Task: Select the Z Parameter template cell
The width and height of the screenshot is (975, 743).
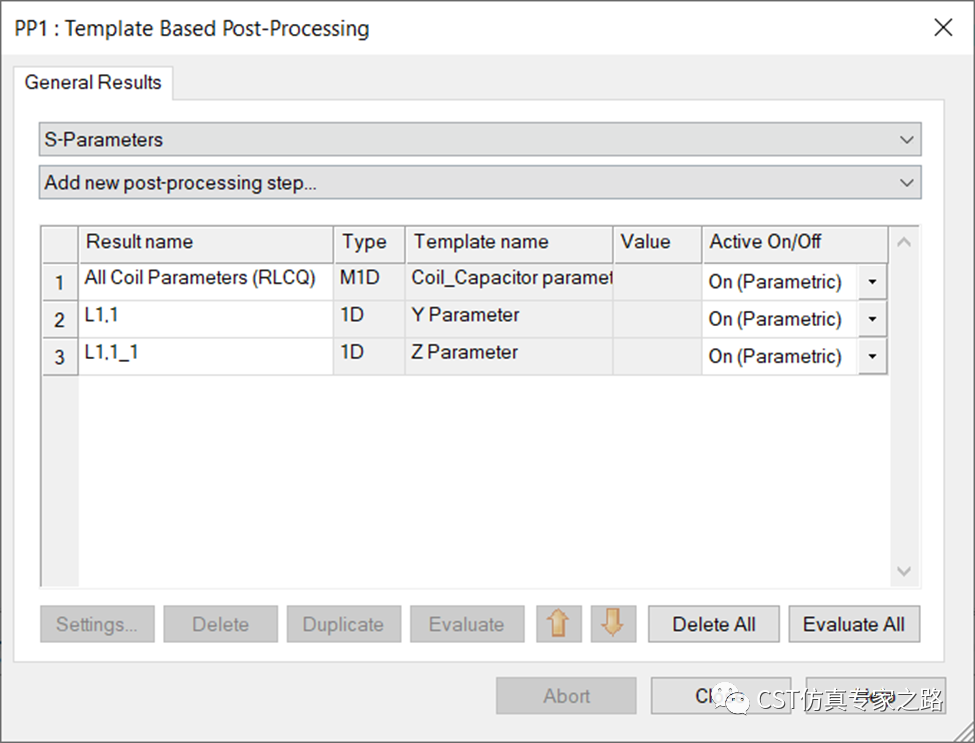Action: (x=508, y=353)
